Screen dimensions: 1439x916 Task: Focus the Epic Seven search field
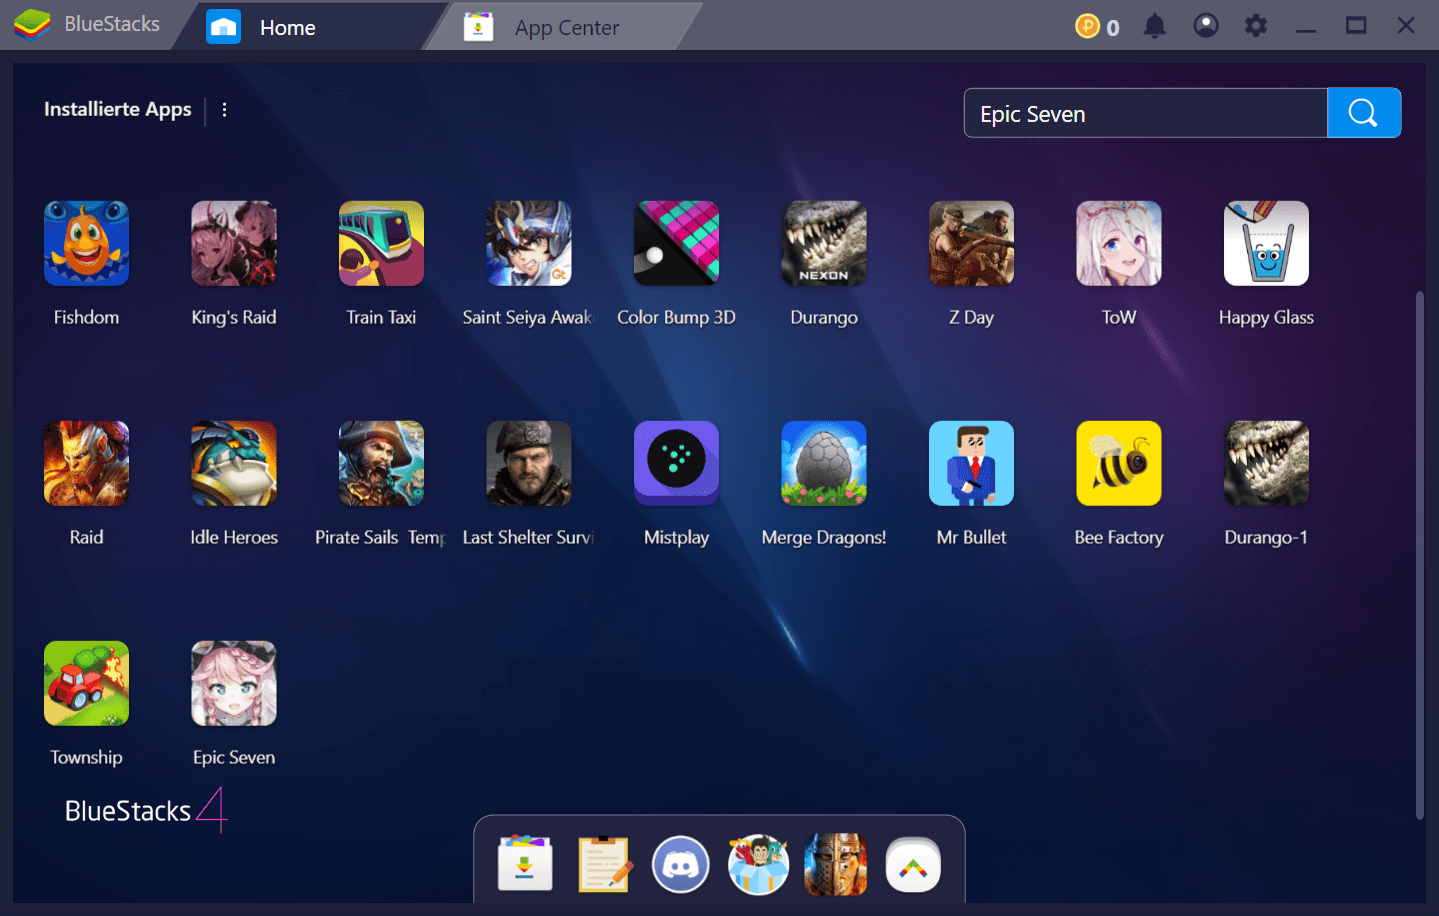(x=1145, y=113)
